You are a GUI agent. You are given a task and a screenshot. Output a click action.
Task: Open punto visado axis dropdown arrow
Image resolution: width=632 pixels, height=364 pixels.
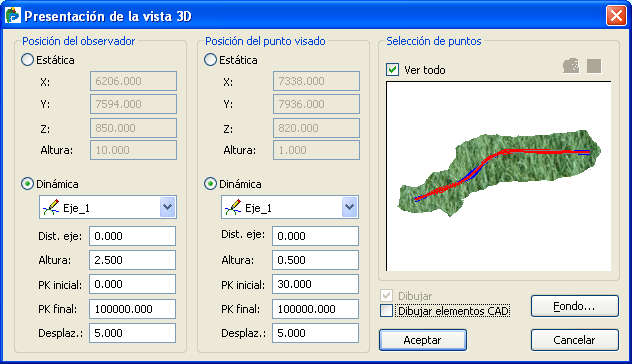[349, 207]
